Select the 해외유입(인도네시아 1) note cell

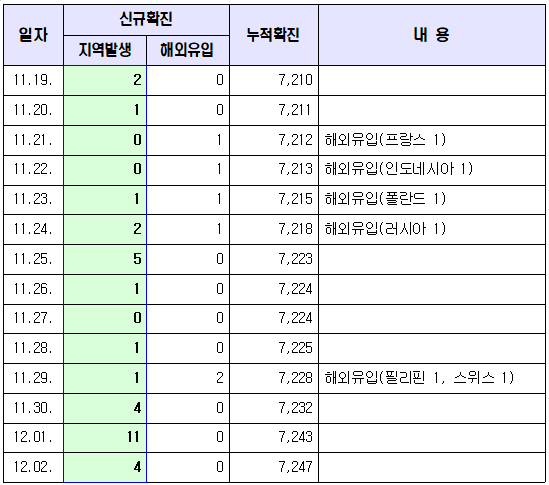[x=432, y=170]
